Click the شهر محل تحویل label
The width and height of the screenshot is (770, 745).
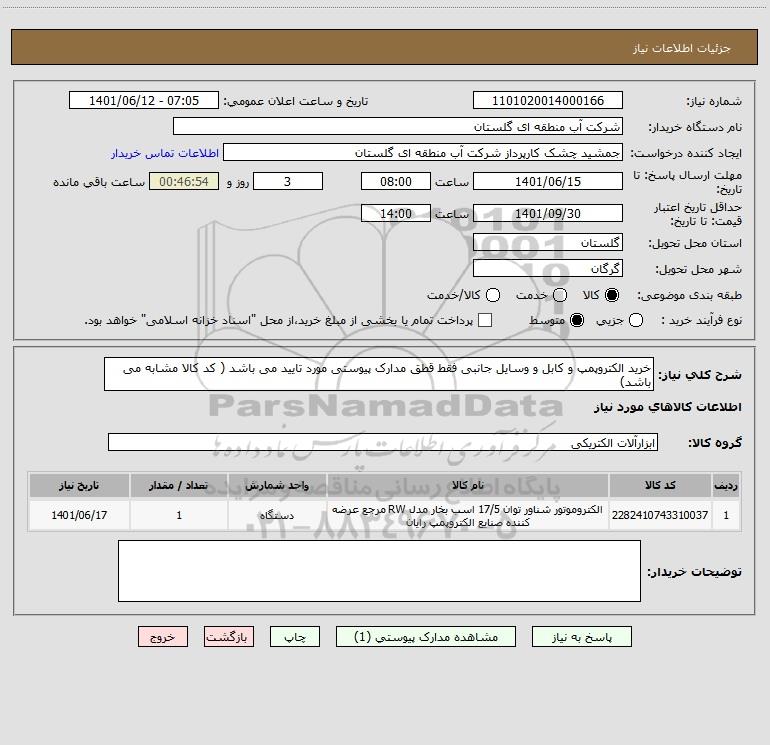(699, 270)
